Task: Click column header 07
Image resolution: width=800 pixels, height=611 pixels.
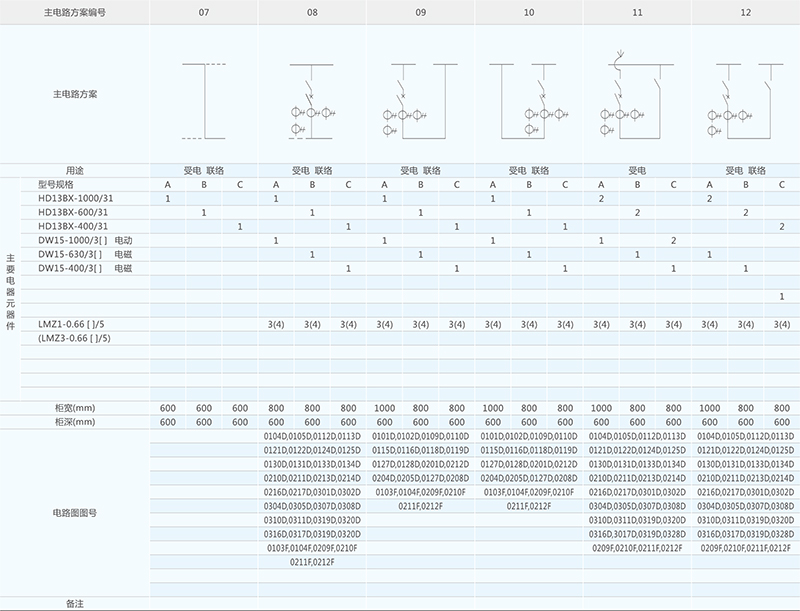Action: pyautogui.click(x=204, y=12)
